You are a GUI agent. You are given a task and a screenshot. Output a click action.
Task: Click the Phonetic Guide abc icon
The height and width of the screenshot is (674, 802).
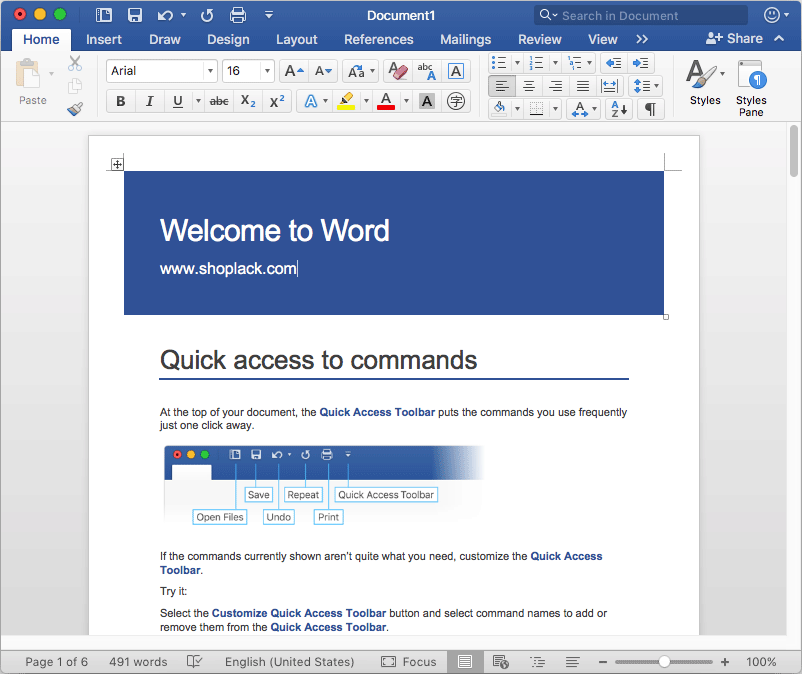pyautogui.click(x=426, y=71)
